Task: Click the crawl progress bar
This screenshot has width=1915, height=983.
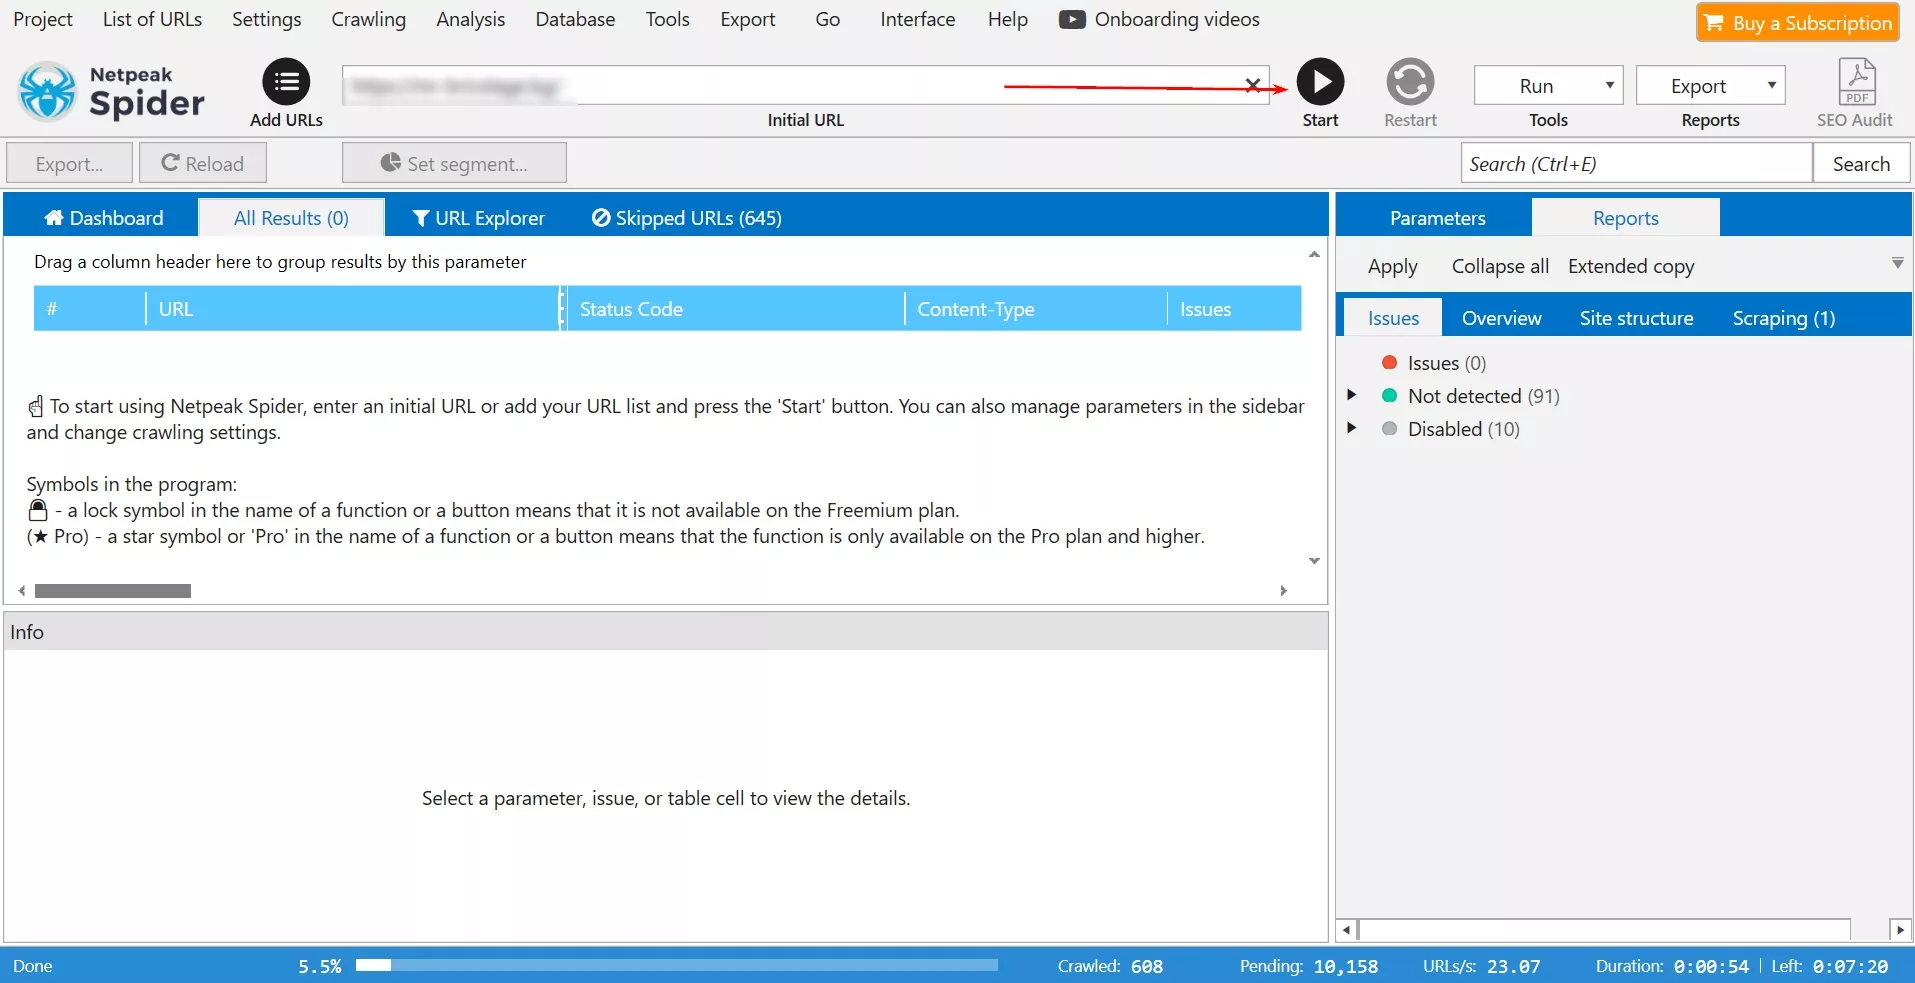Action: (x=676, y=965)
